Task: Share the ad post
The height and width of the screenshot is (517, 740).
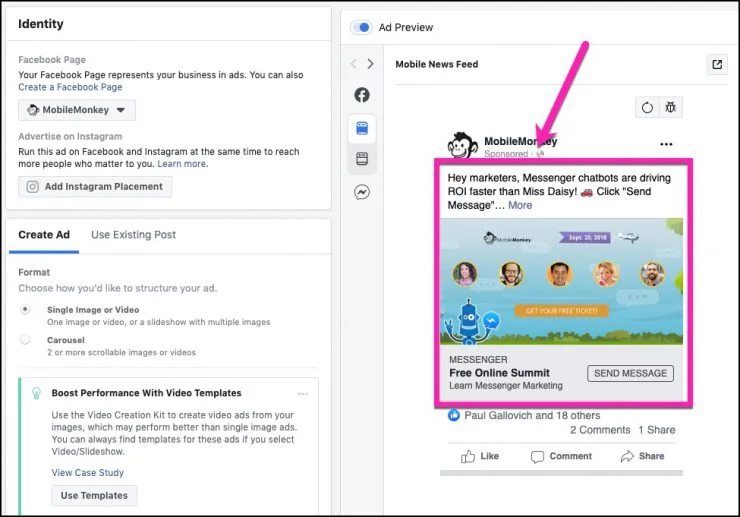Action: (x=642, y=457)
